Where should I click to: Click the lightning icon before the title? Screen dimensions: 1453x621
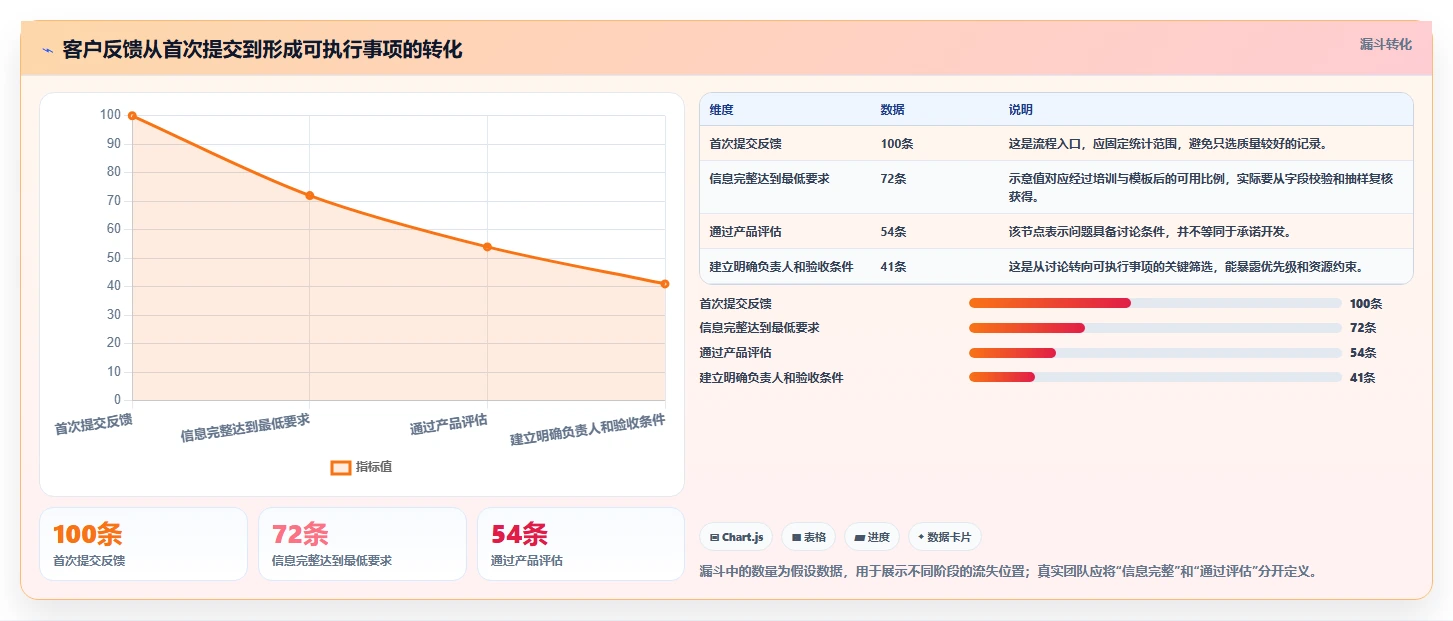coord(47,50)
